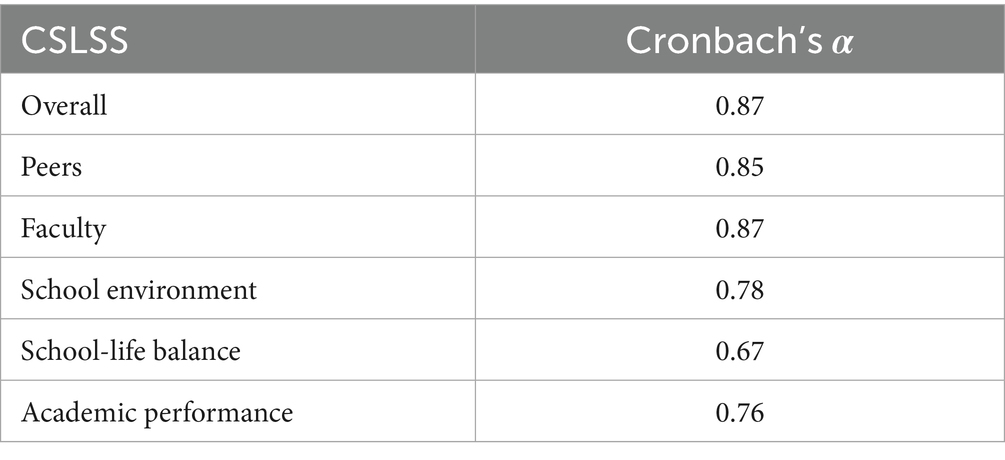Screen dimensions: 1005x460
Task: Click the word environment in fourth row
Action: click(181, 290)
